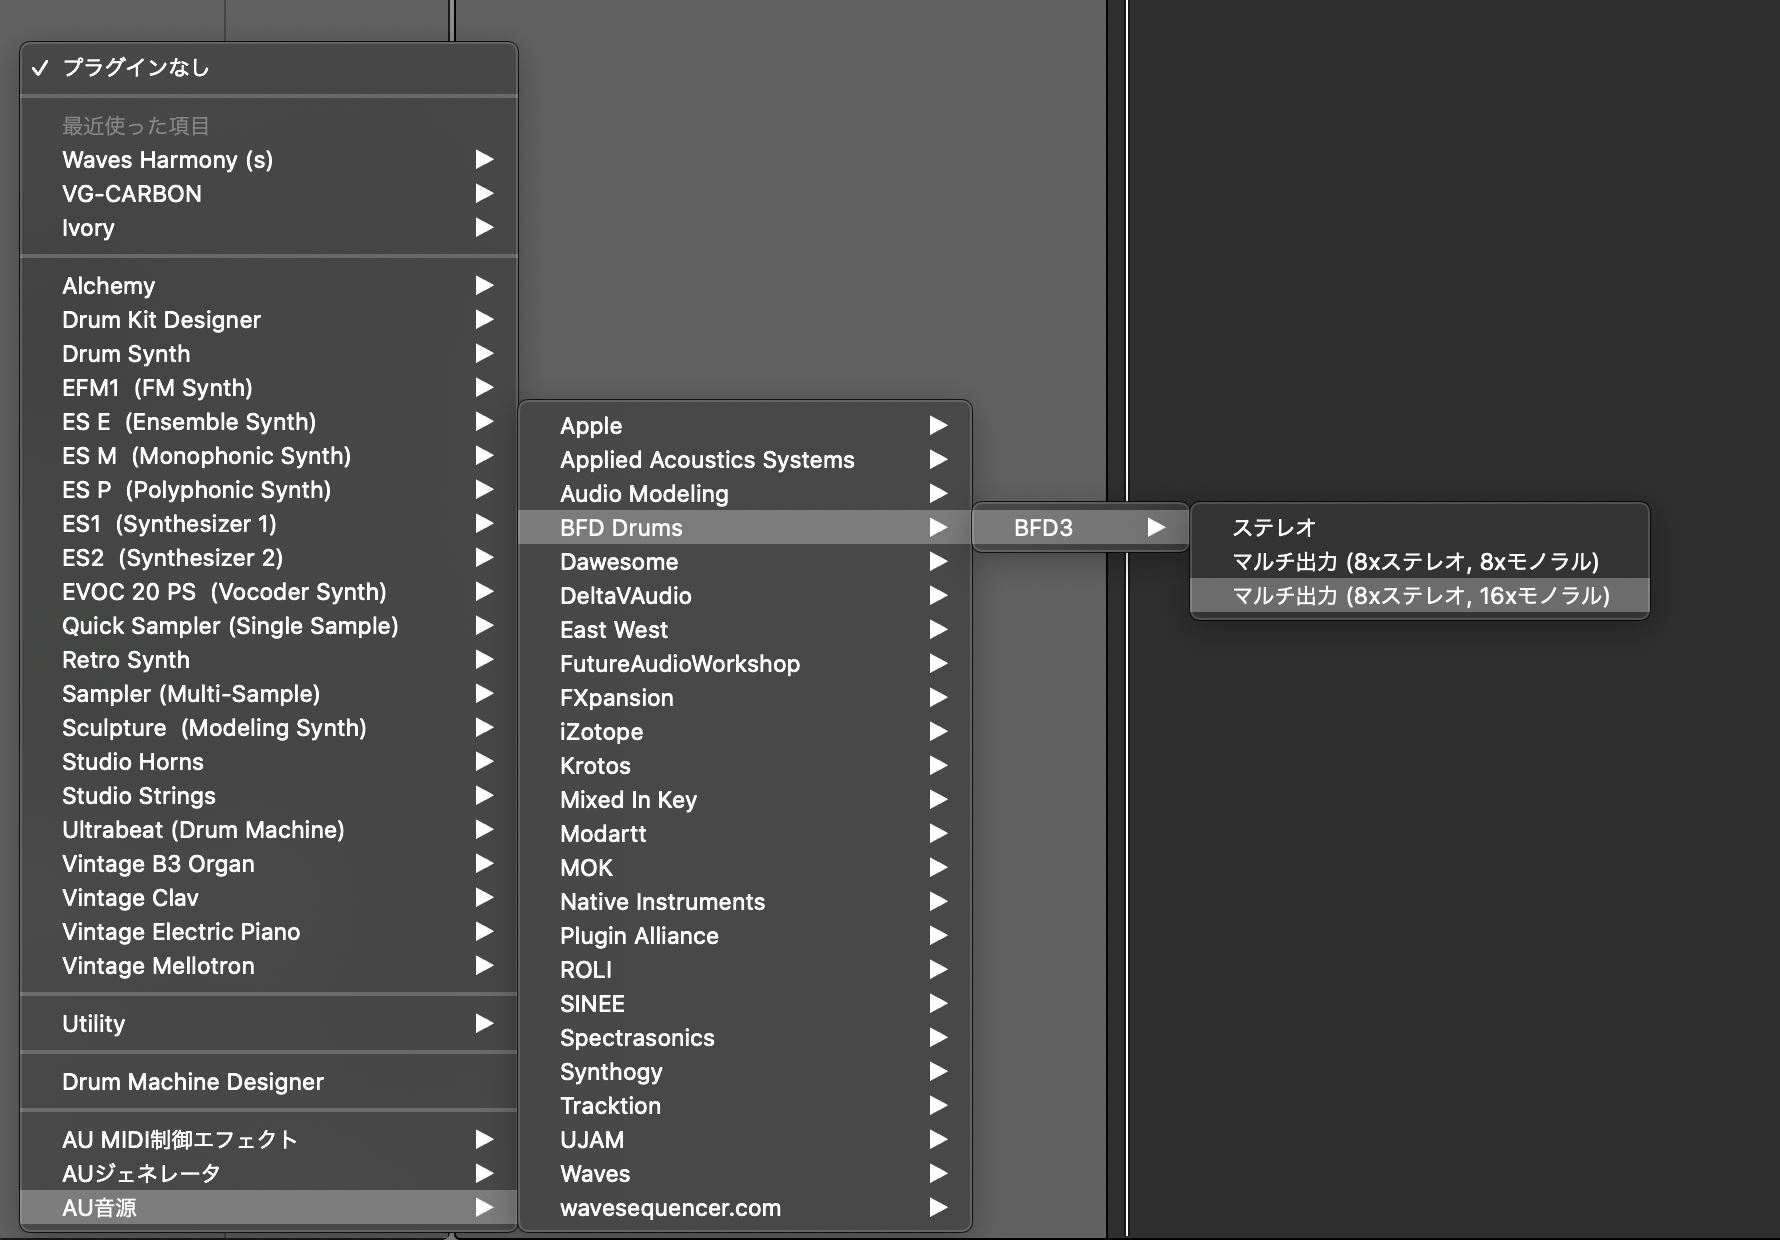Open FutureAudioWorkshop submenu
Viewport: 1780px width, 1240px height.
pos(745,664)
